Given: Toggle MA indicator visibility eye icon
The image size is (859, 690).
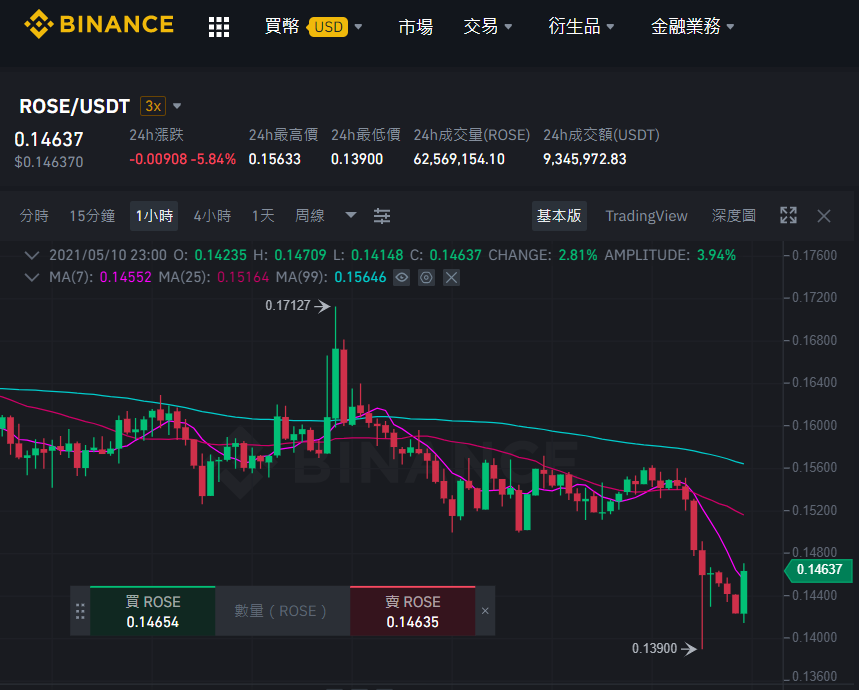Looking at the screenshot, I should 402,278.
